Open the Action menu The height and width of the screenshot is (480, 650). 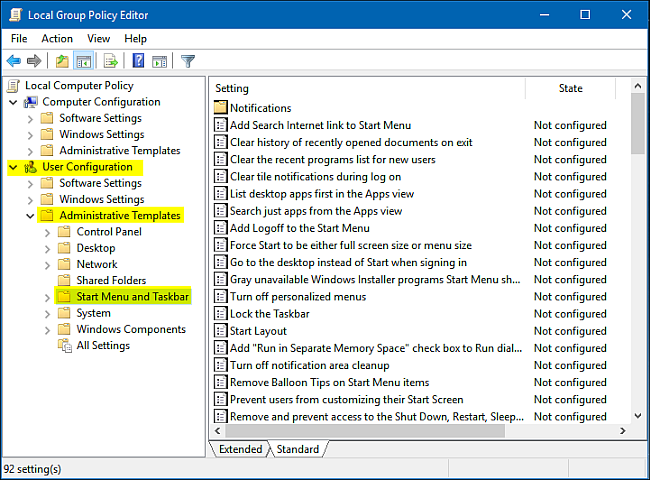tap(57, 39)
